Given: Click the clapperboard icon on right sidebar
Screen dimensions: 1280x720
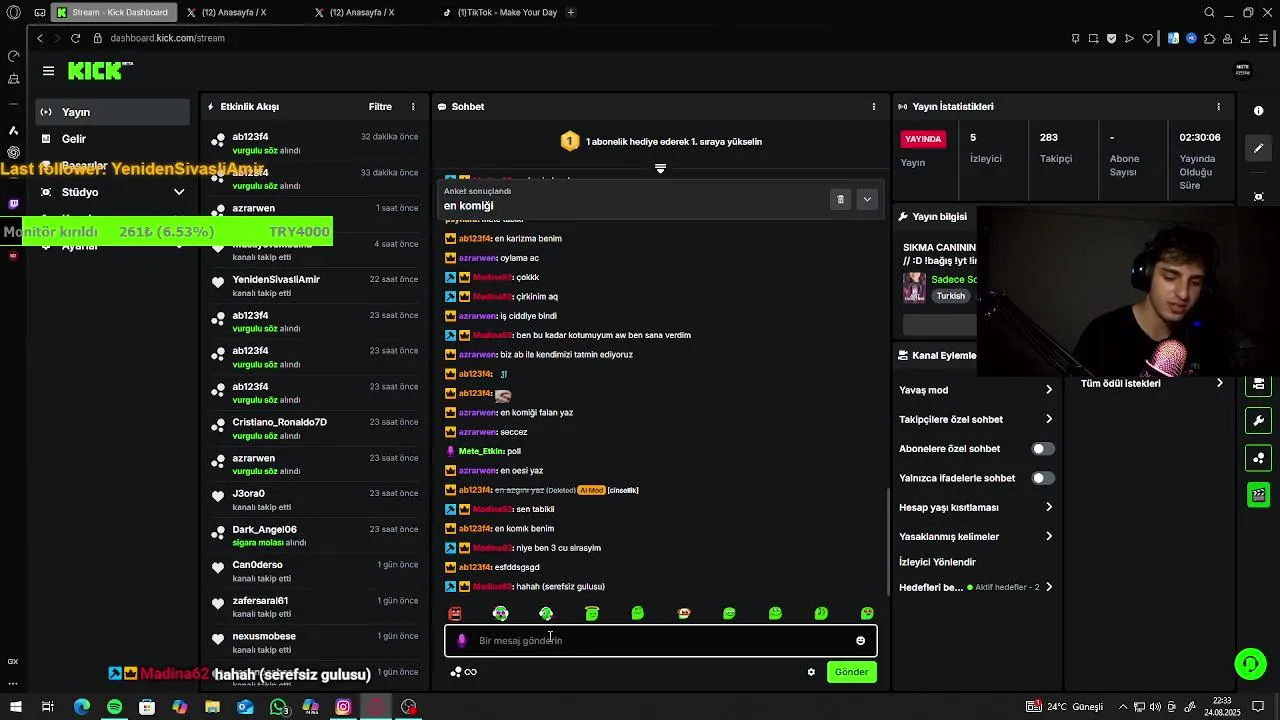Looking at the screenshot, I should (1259, 494).
